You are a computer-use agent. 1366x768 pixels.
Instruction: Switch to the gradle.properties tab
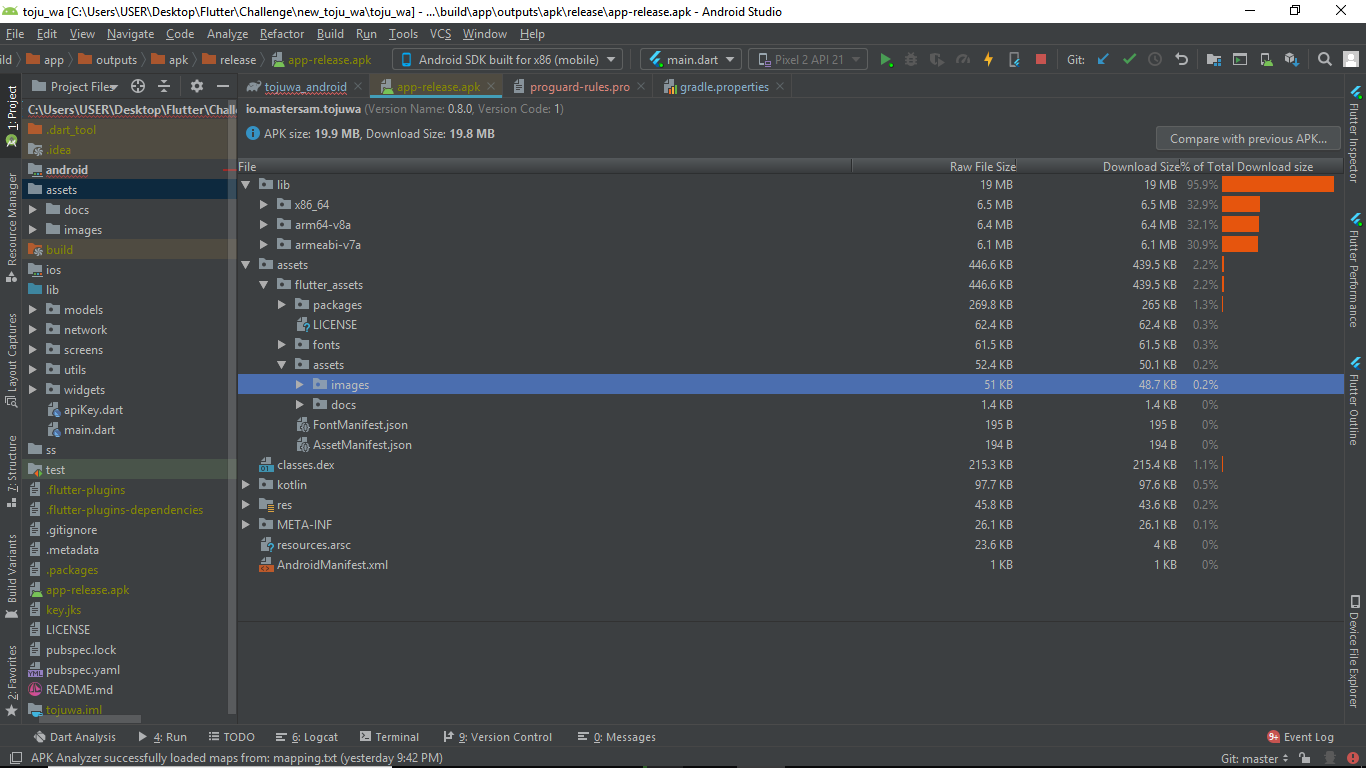coord(724,87)
